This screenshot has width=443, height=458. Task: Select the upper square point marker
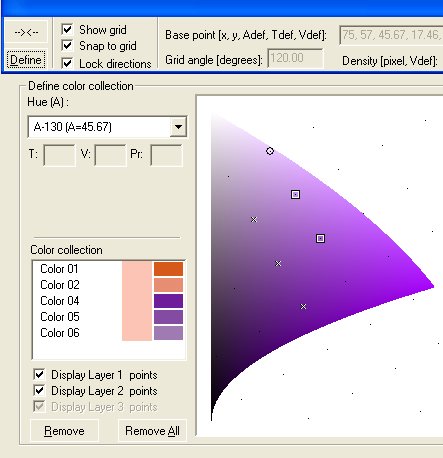point(295,194)
